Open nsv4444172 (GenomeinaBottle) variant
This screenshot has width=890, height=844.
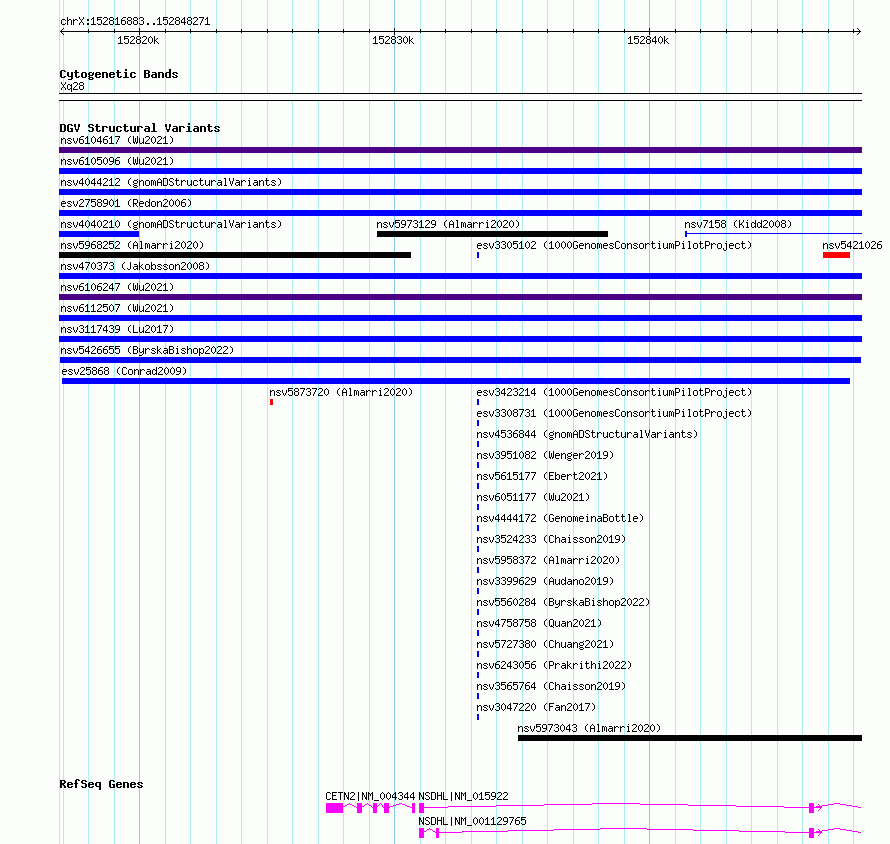(x=560, y=518)
